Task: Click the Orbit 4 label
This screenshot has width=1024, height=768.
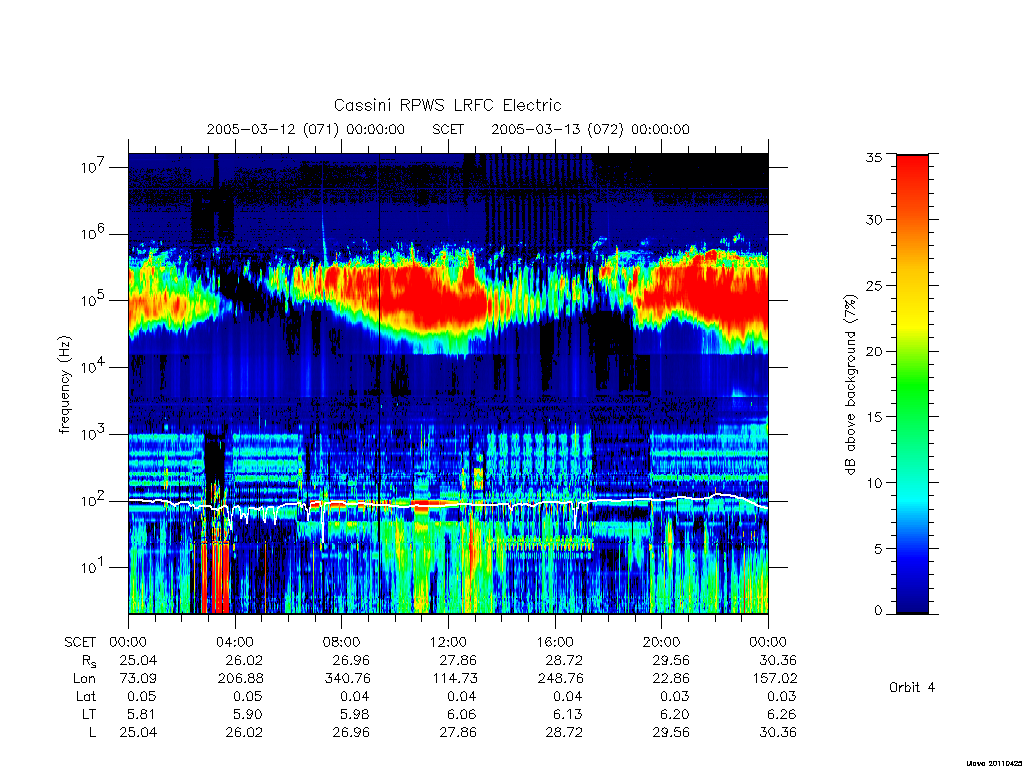Action: pos(912,687)
